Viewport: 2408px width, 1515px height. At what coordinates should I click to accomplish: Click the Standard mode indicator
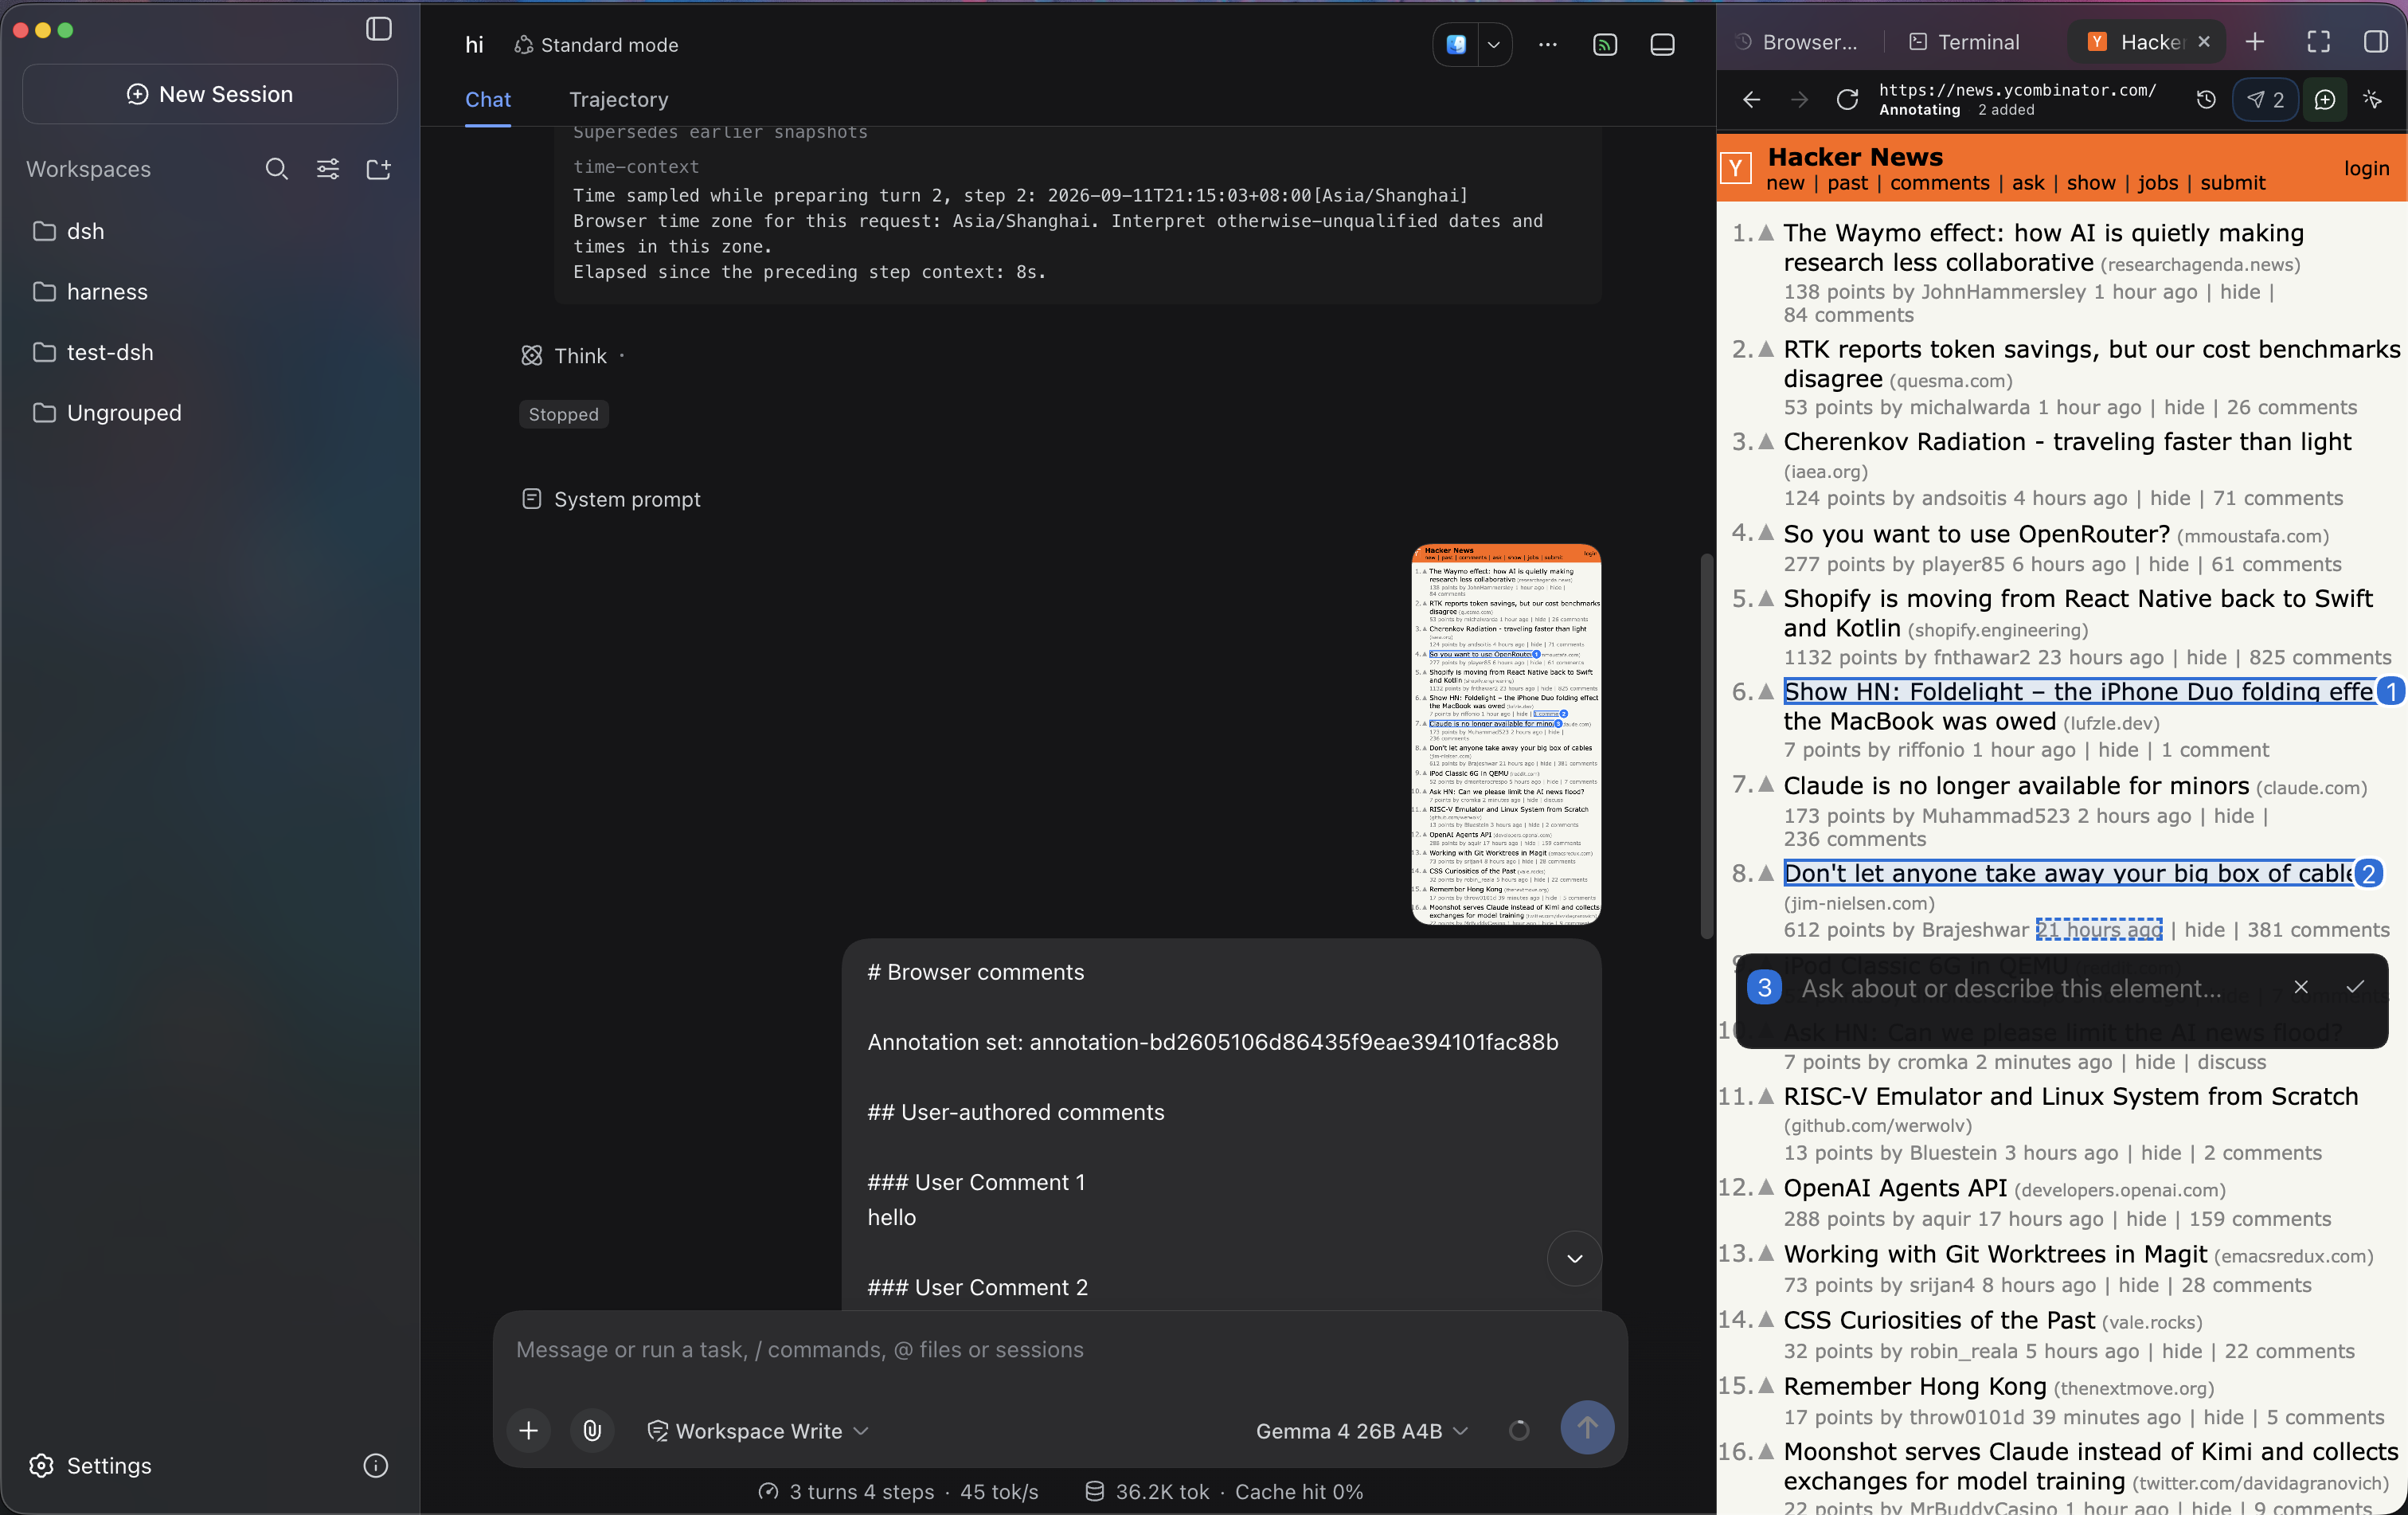(x=596, y=45)
